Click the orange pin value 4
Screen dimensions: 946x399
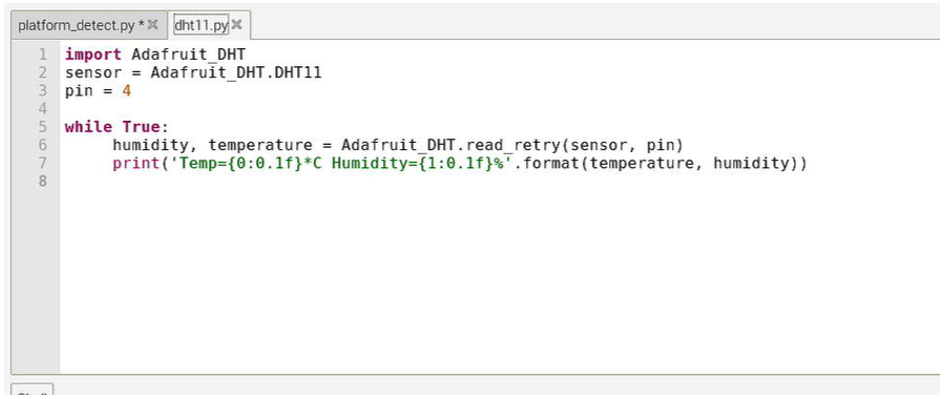pyautogui.click(x=127, y=91)
